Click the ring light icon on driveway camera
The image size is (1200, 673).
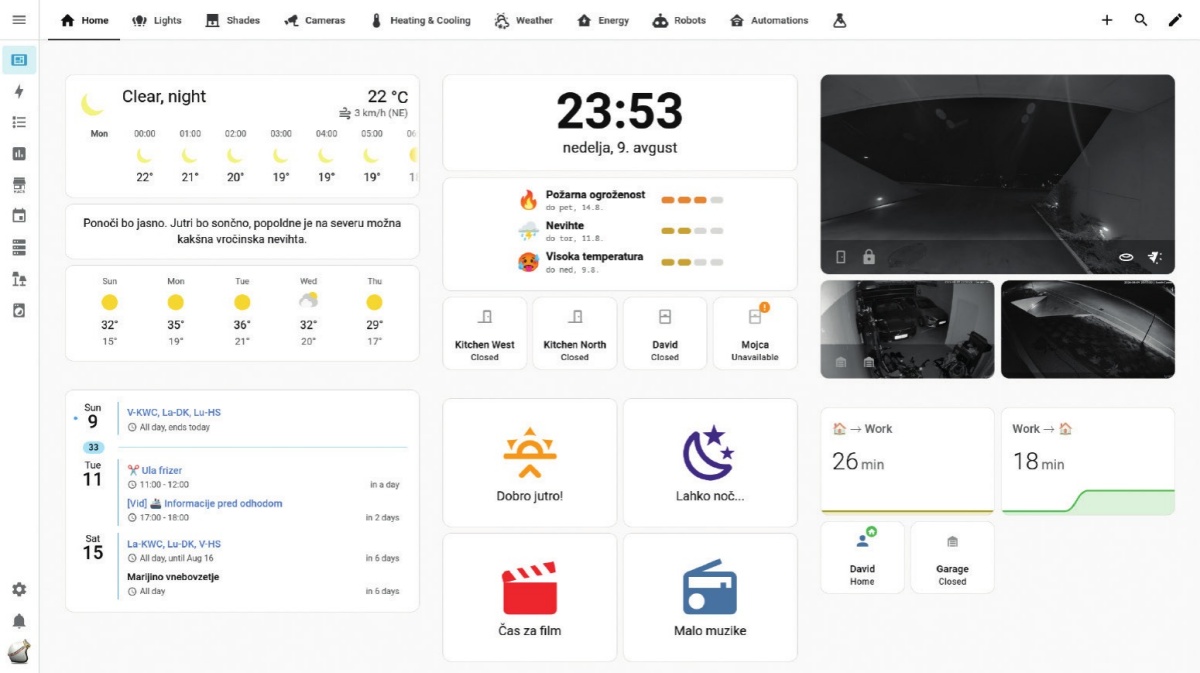click(x=1126, y=257)
